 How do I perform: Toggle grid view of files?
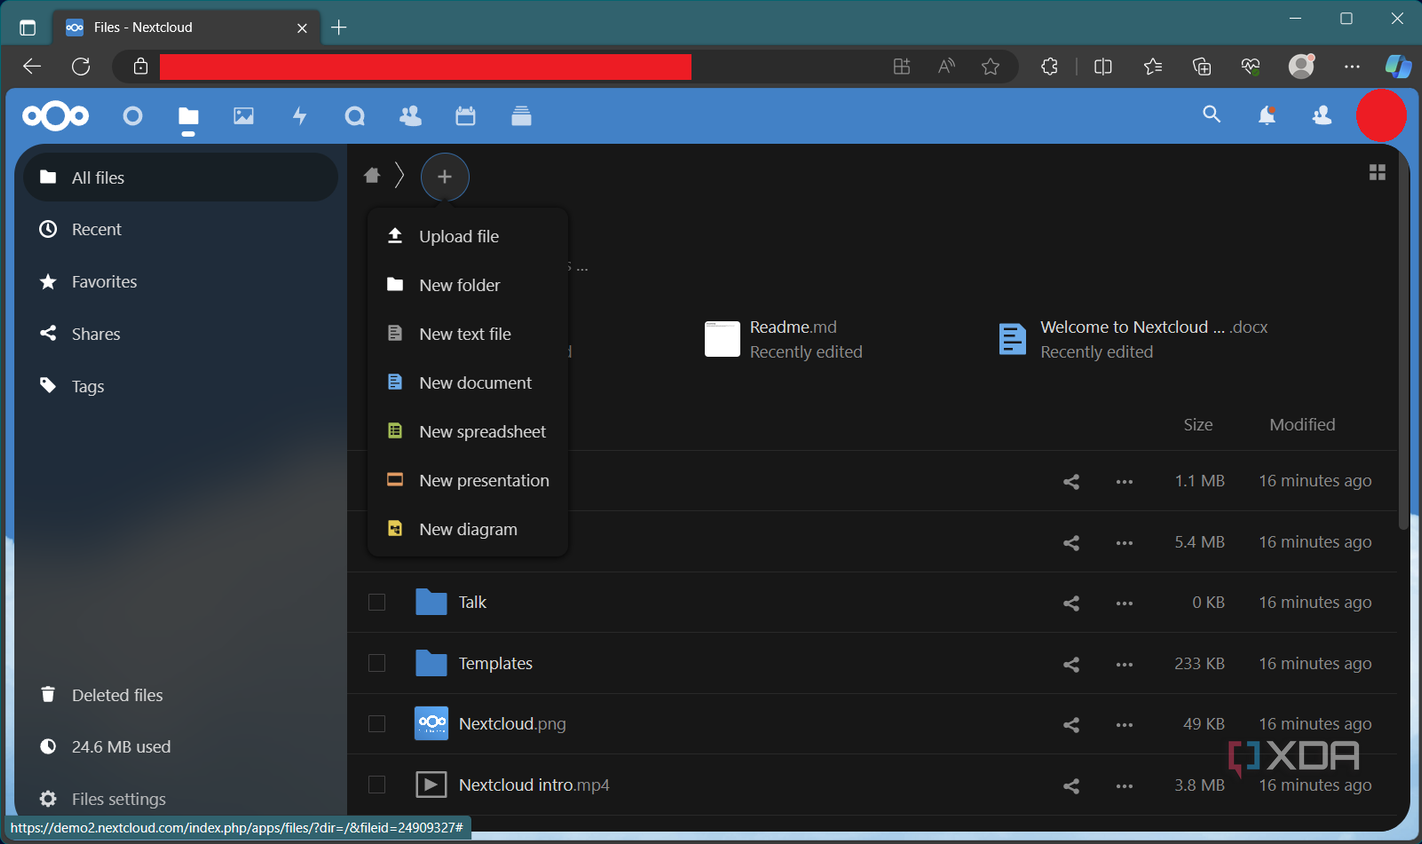click(1377, 173)
